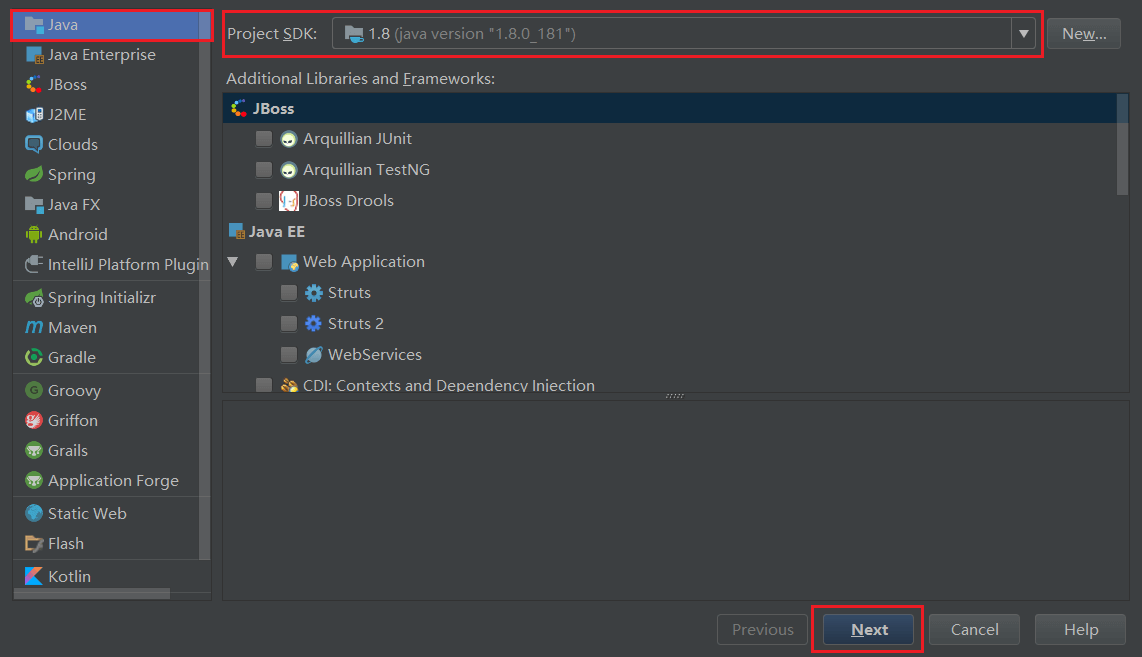This screenshot has height=657, width=1142.
Task: Click the JBoss header icon in frameworks
Action: 238,109
